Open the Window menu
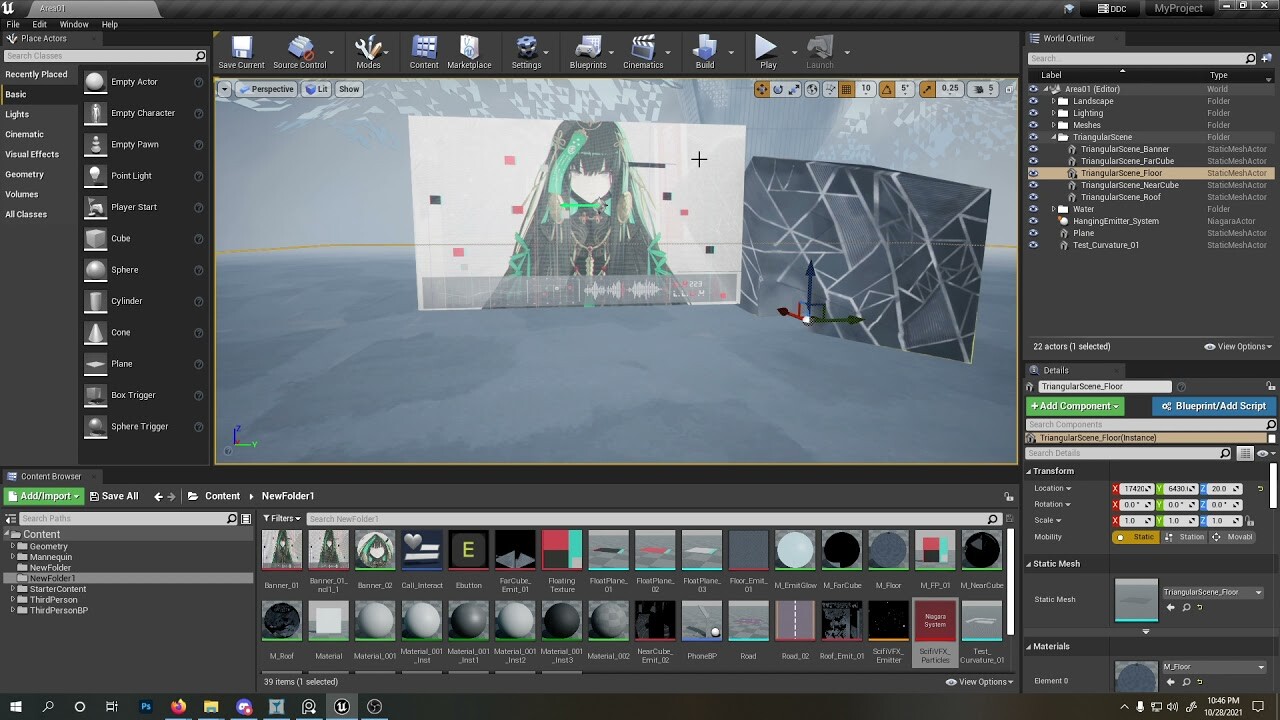Image resolution: width=1280 pixels, height=720 pixels. click(73, 24)
